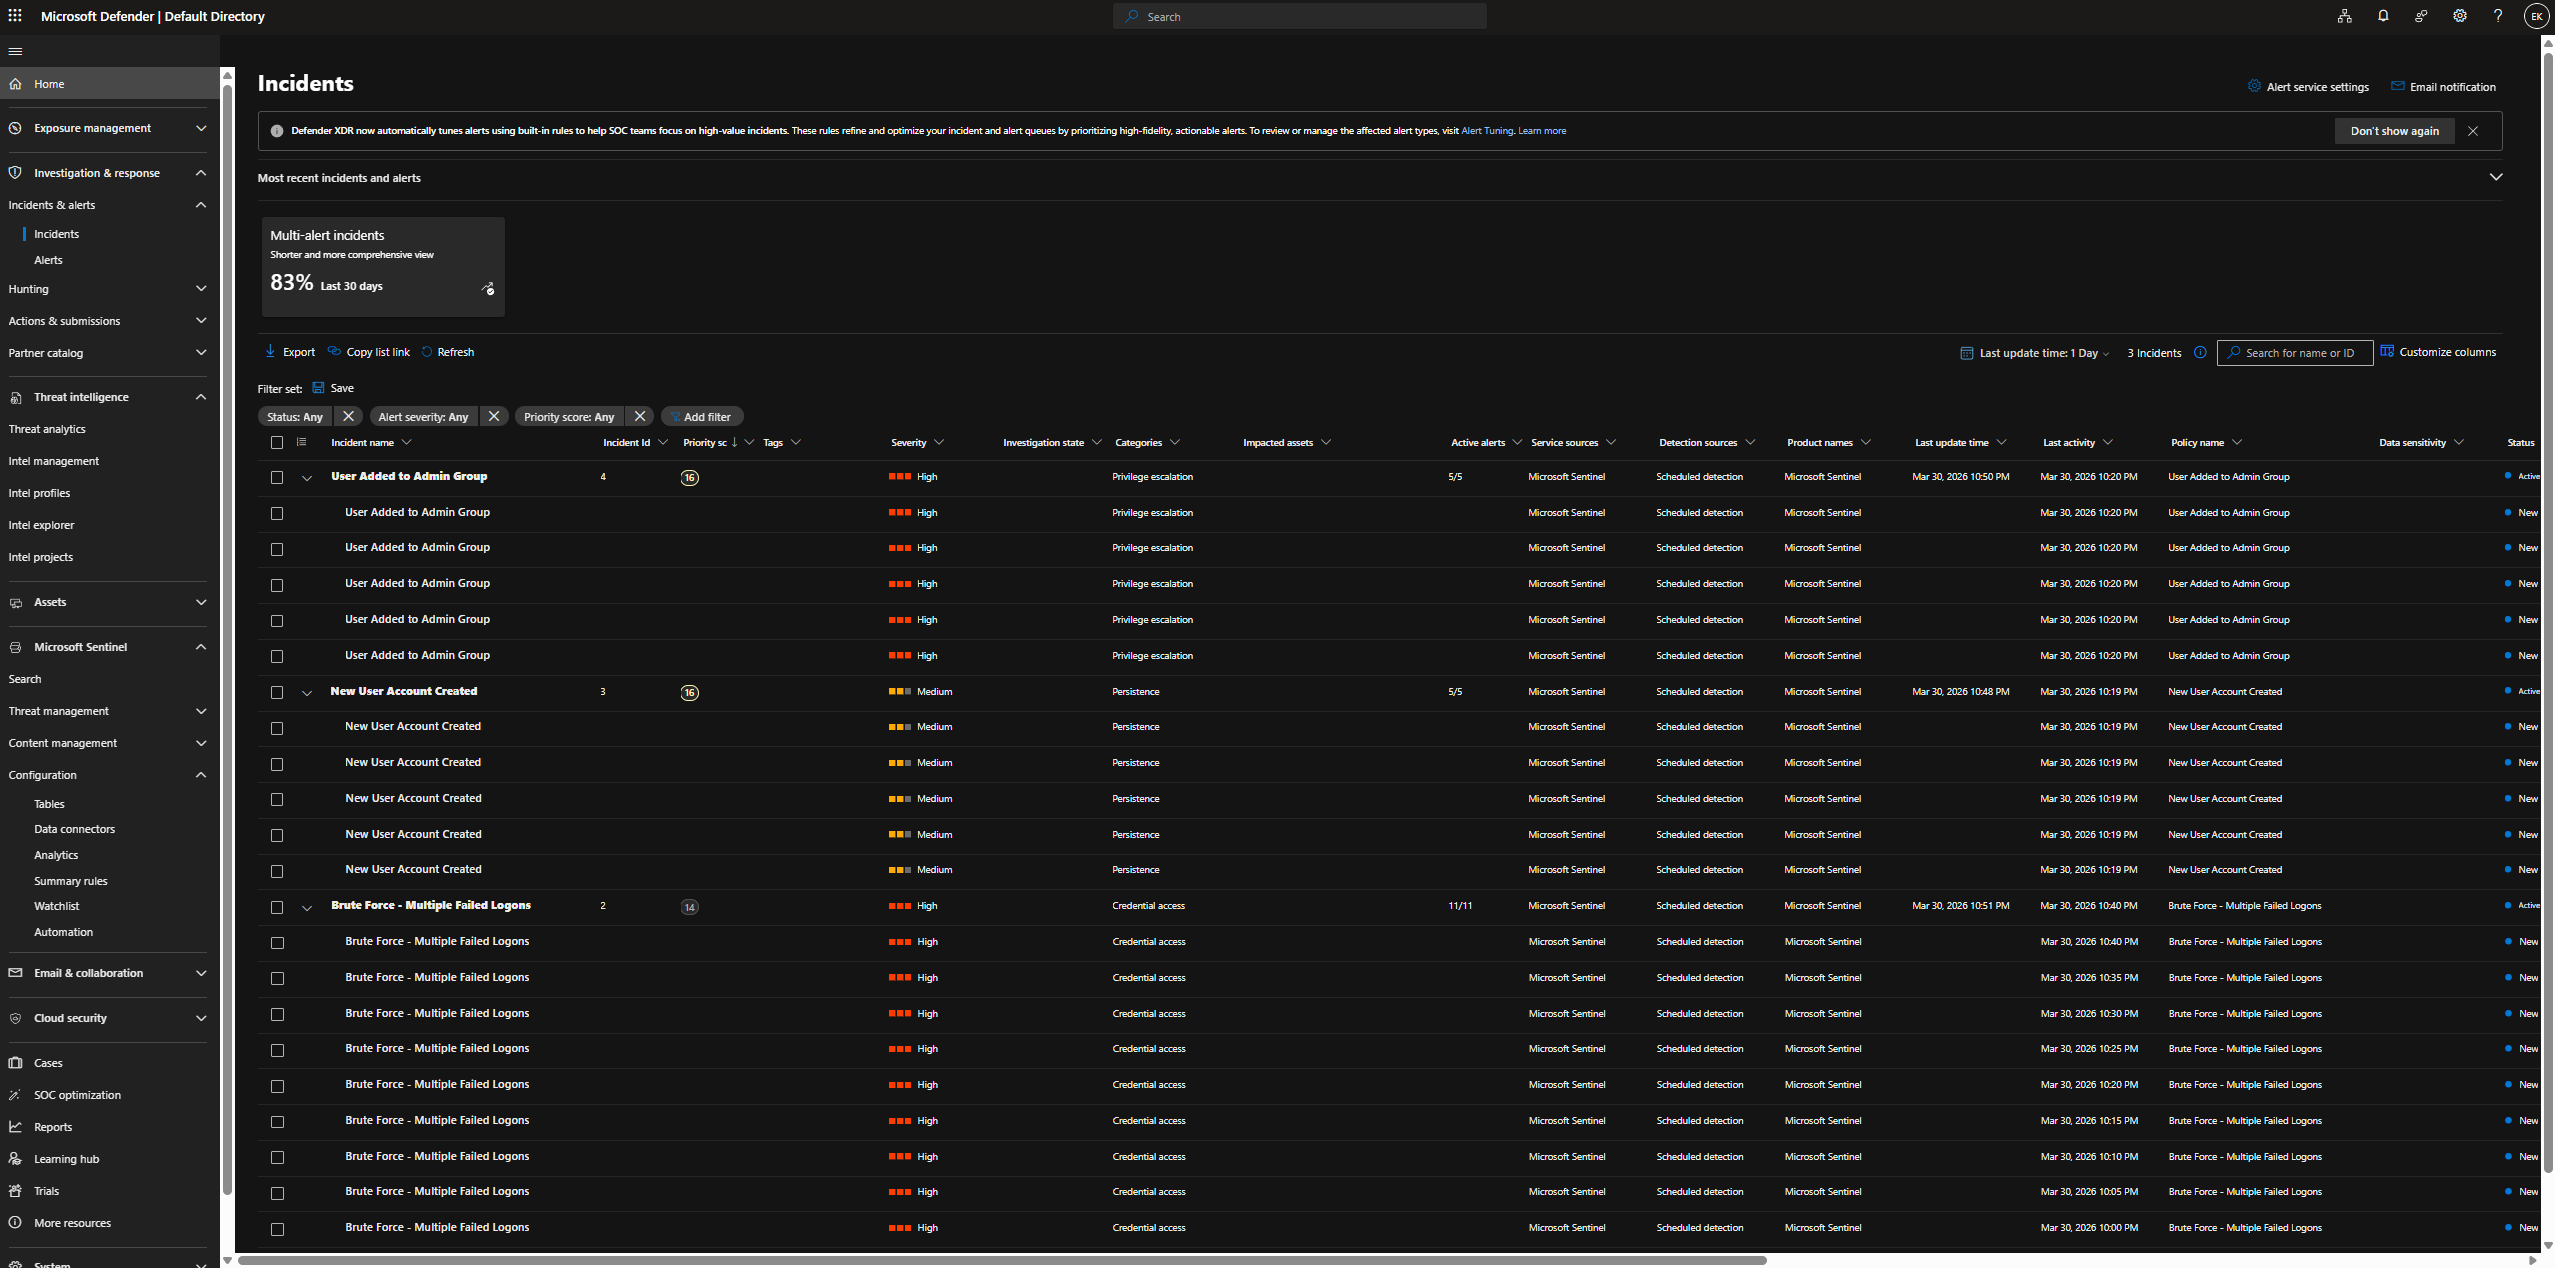Expand Exposure management in sidebar
Image resolution: width=2555 pixels, height=1268 pixels.
201,128
